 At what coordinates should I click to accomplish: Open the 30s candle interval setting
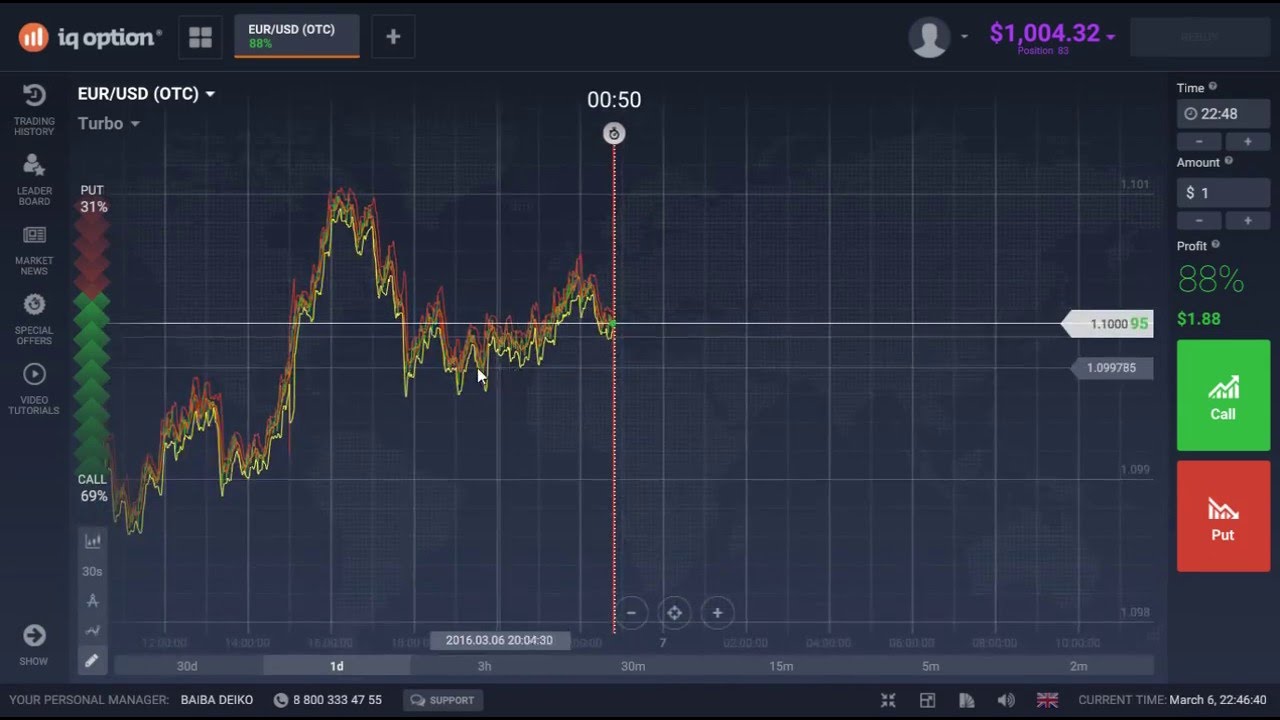tap(92, 571)
